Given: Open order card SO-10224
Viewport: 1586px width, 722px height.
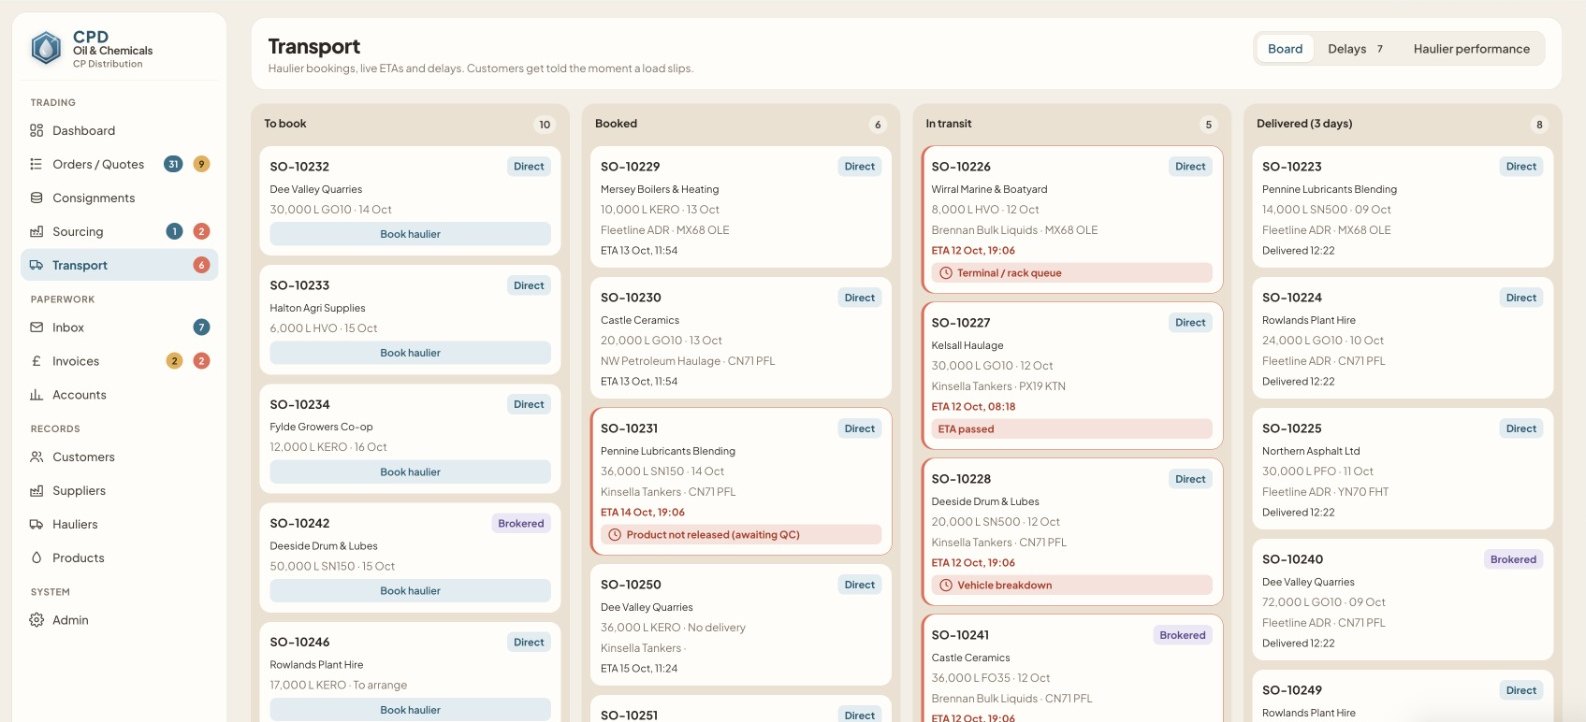Looking at the screenshot, I should pos(1402,338).
